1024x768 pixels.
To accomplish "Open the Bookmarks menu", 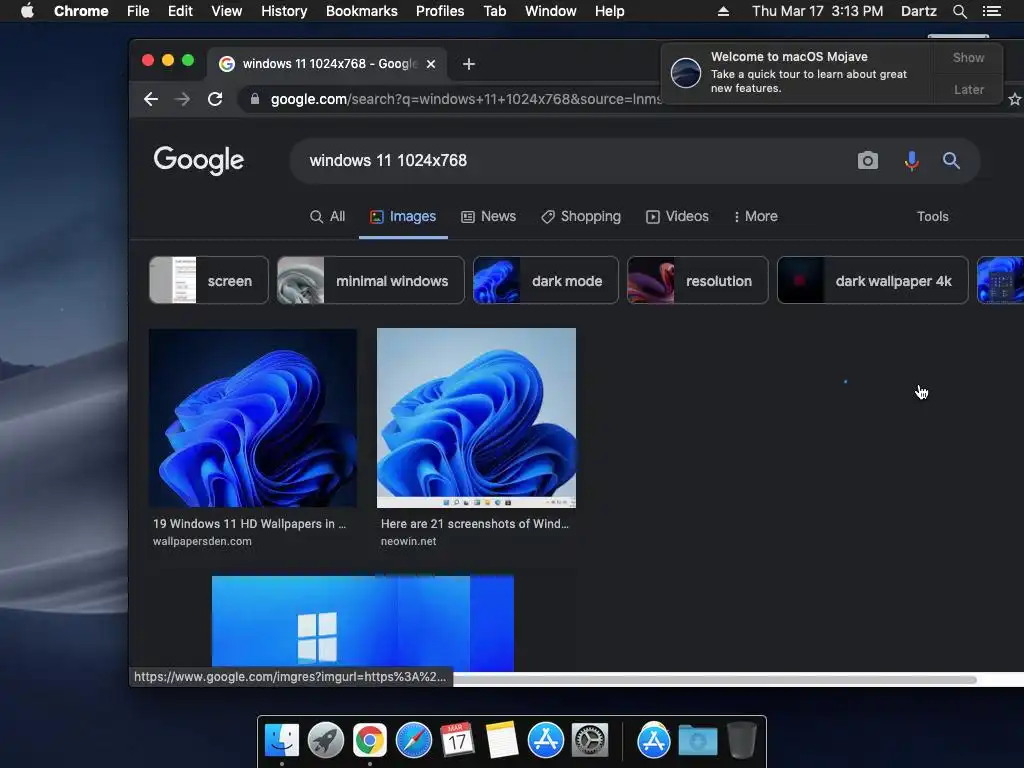I will pyautogui.click(x=362, y=11).
